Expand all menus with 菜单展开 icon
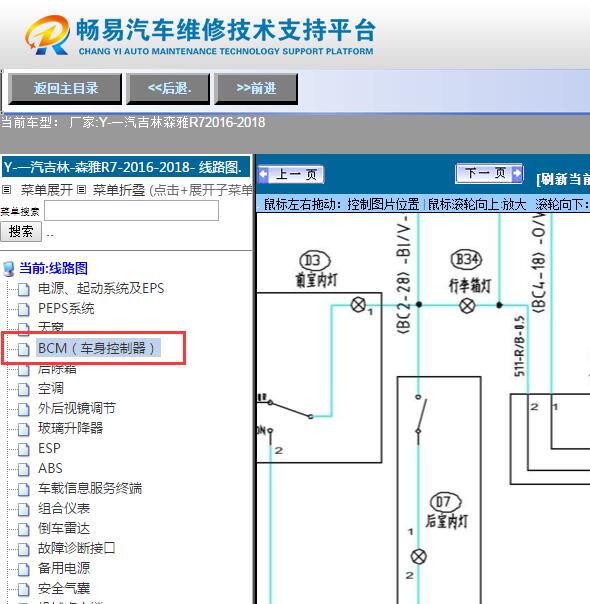Image resolution: width=590 pixels, height=604 pixels. click(x=6, y=190)
